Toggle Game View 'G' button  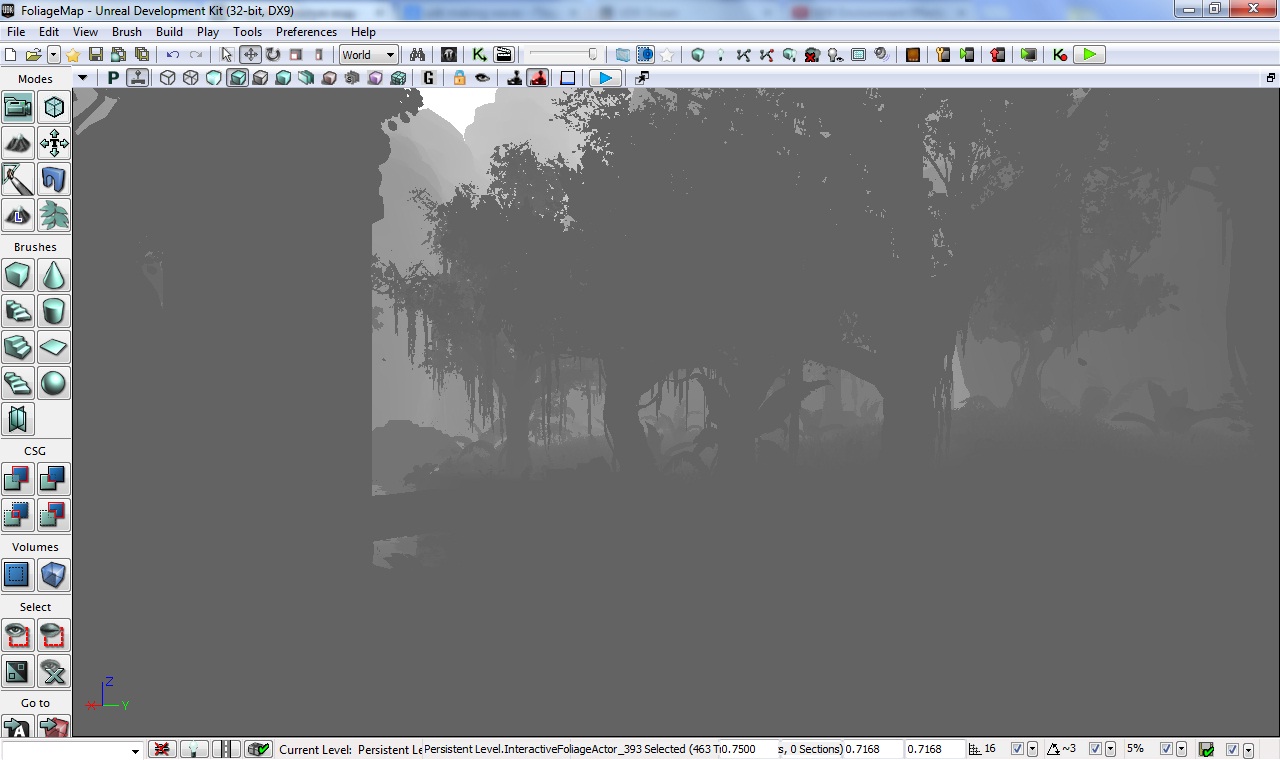click(x=429, y=78)
